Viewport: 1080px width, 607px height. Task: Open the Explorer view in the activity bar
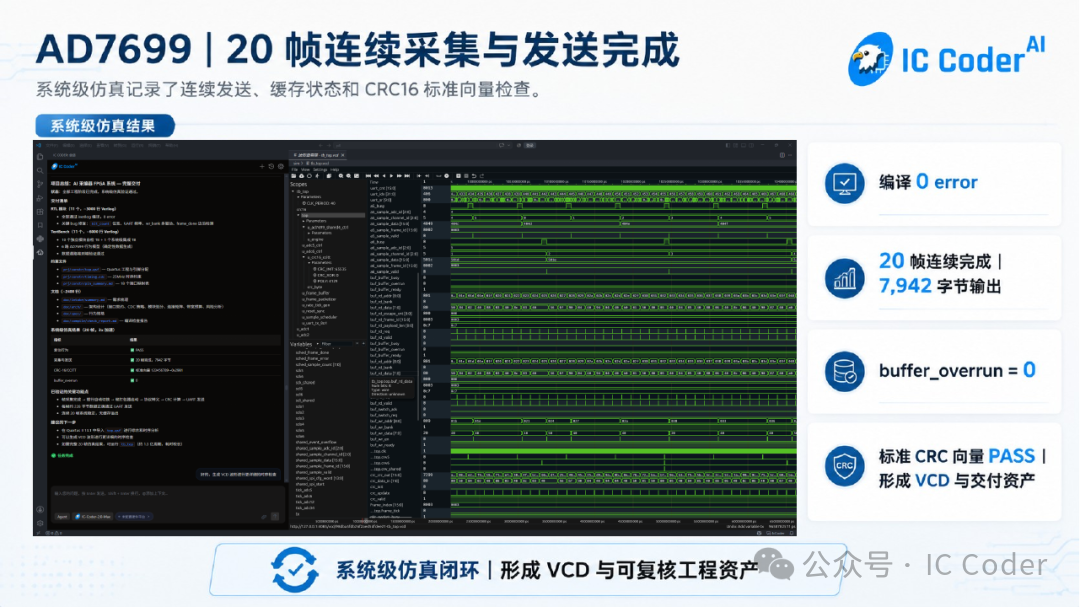coord(40,157)
